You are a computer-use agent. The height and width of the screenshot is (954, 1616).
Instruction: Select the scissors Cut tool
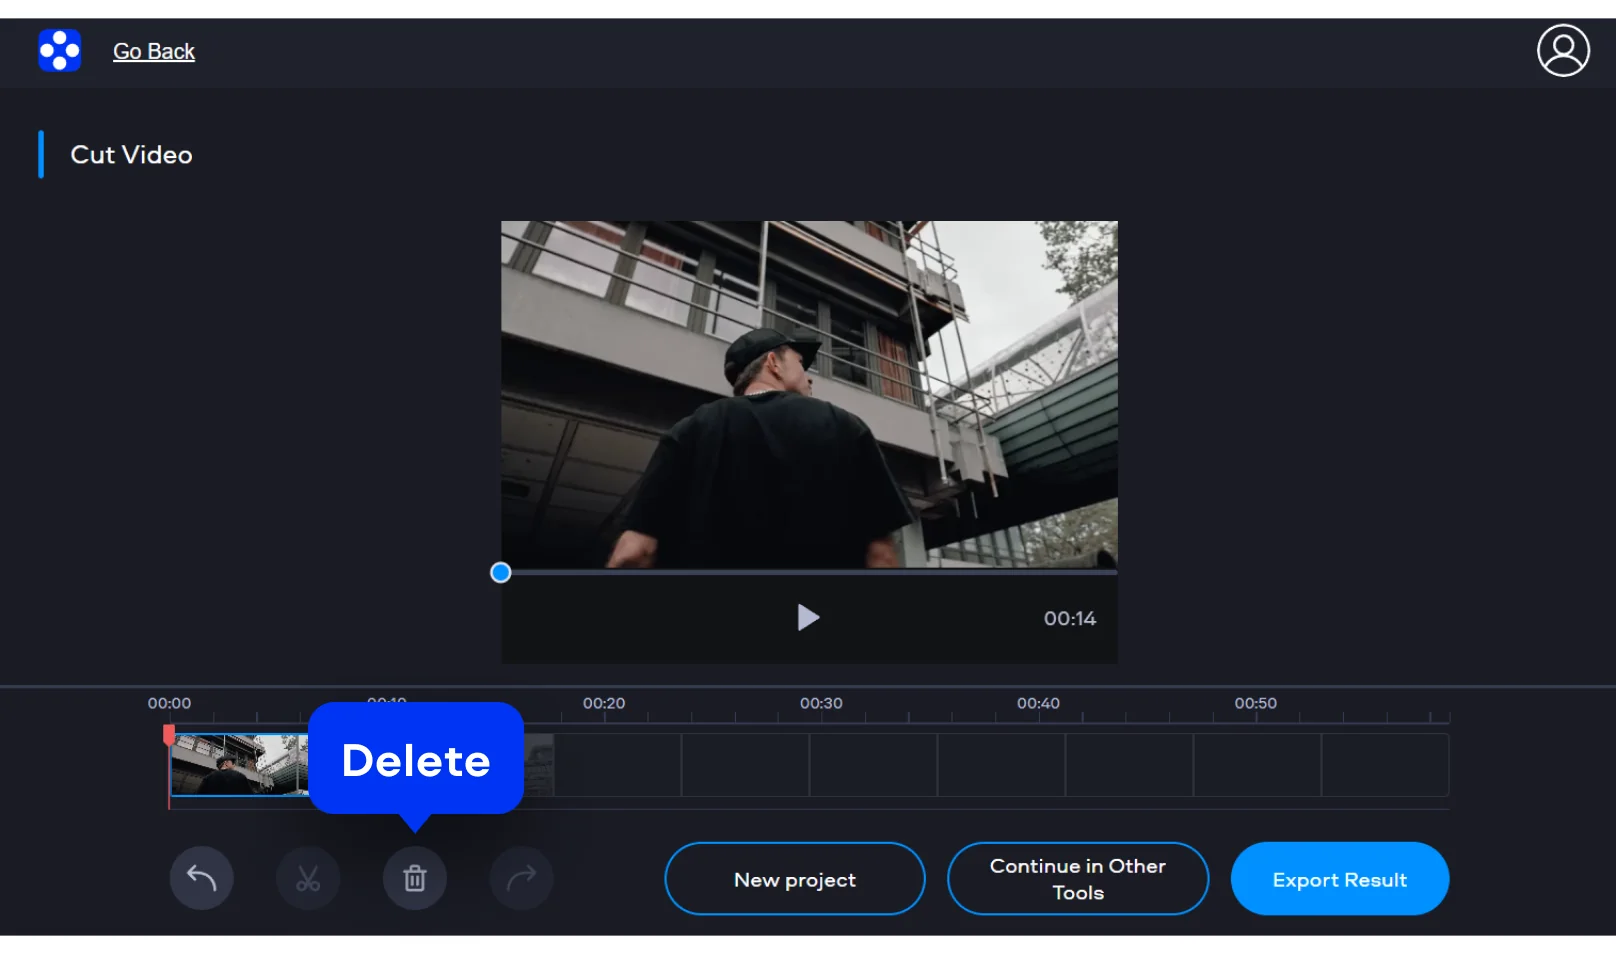[308, 878]
